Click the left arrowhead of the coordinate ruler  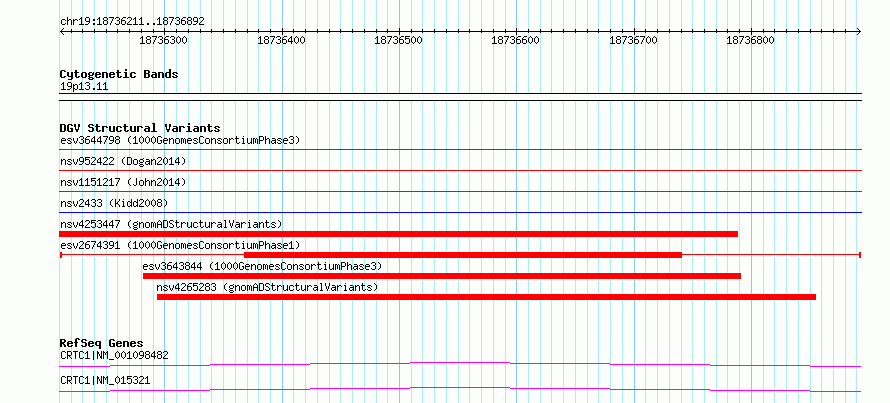click(62, 32)
